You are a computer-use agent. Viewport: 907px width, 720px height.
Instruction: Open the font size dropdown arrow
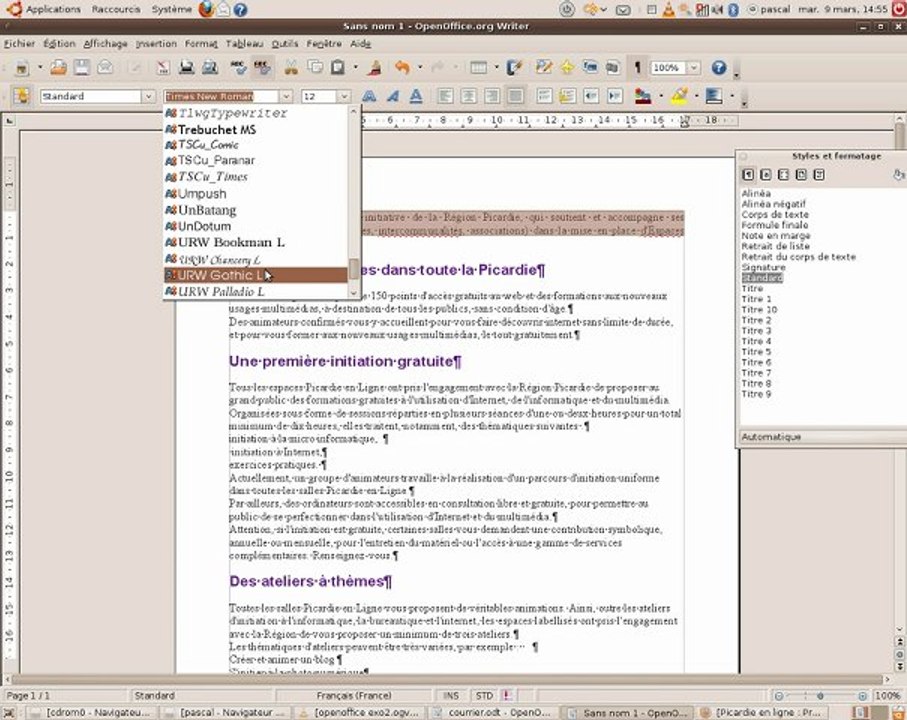pyautogui.click(x=344, y=96)
